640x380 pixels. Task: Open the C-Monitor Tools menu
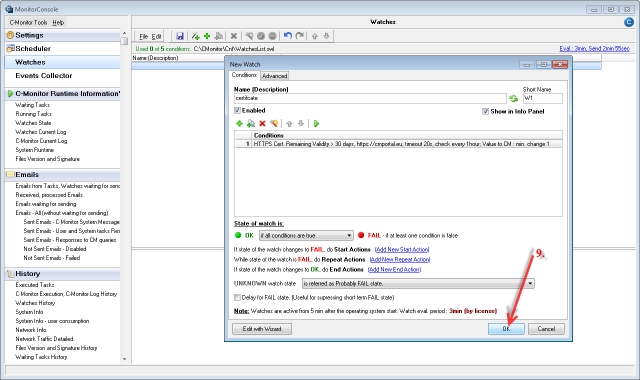click(x=28, y=22)
